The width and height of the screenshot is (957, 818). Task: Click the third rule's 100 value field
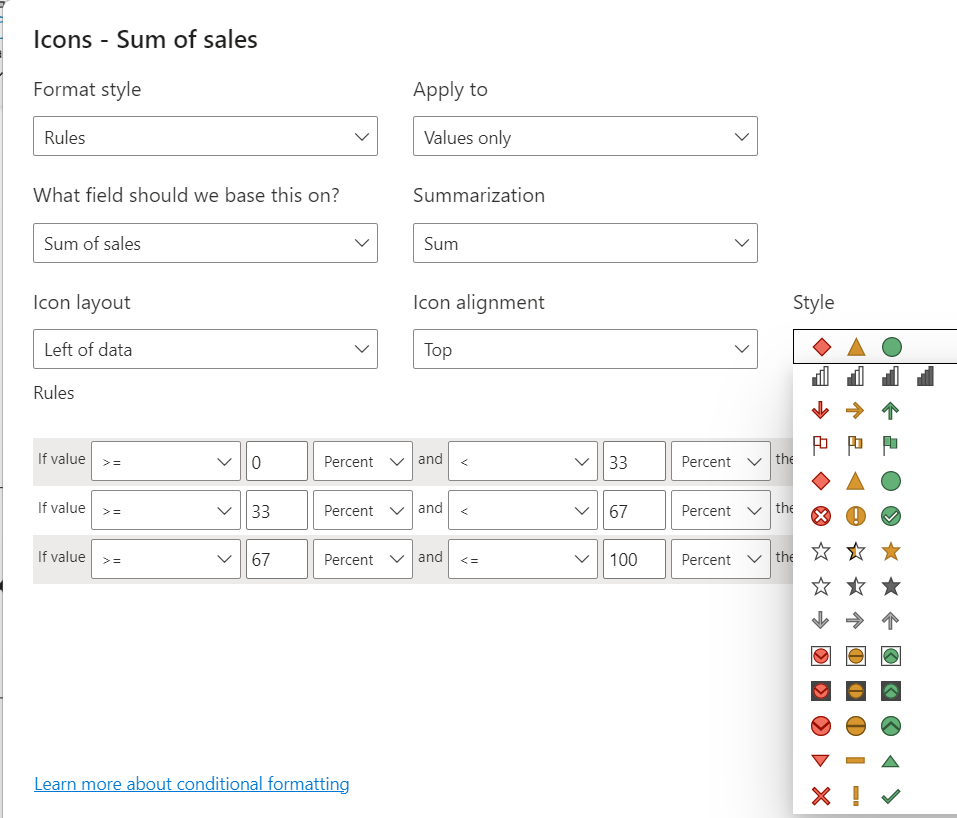(635, 559)
